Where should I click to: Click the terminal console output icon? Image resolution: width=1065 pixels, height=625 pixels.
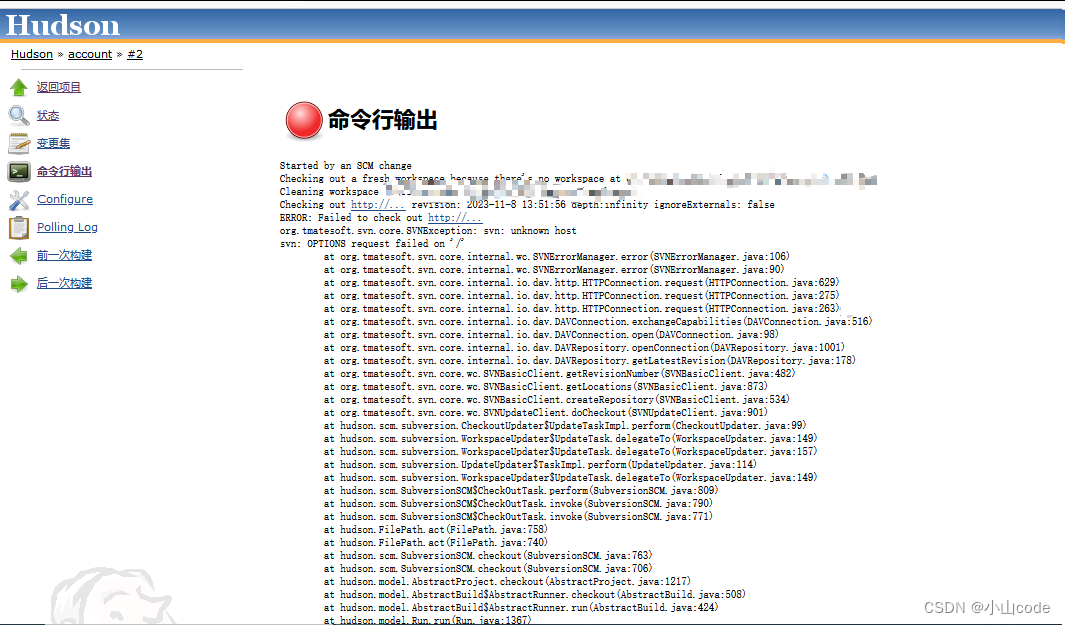[19, 171]
